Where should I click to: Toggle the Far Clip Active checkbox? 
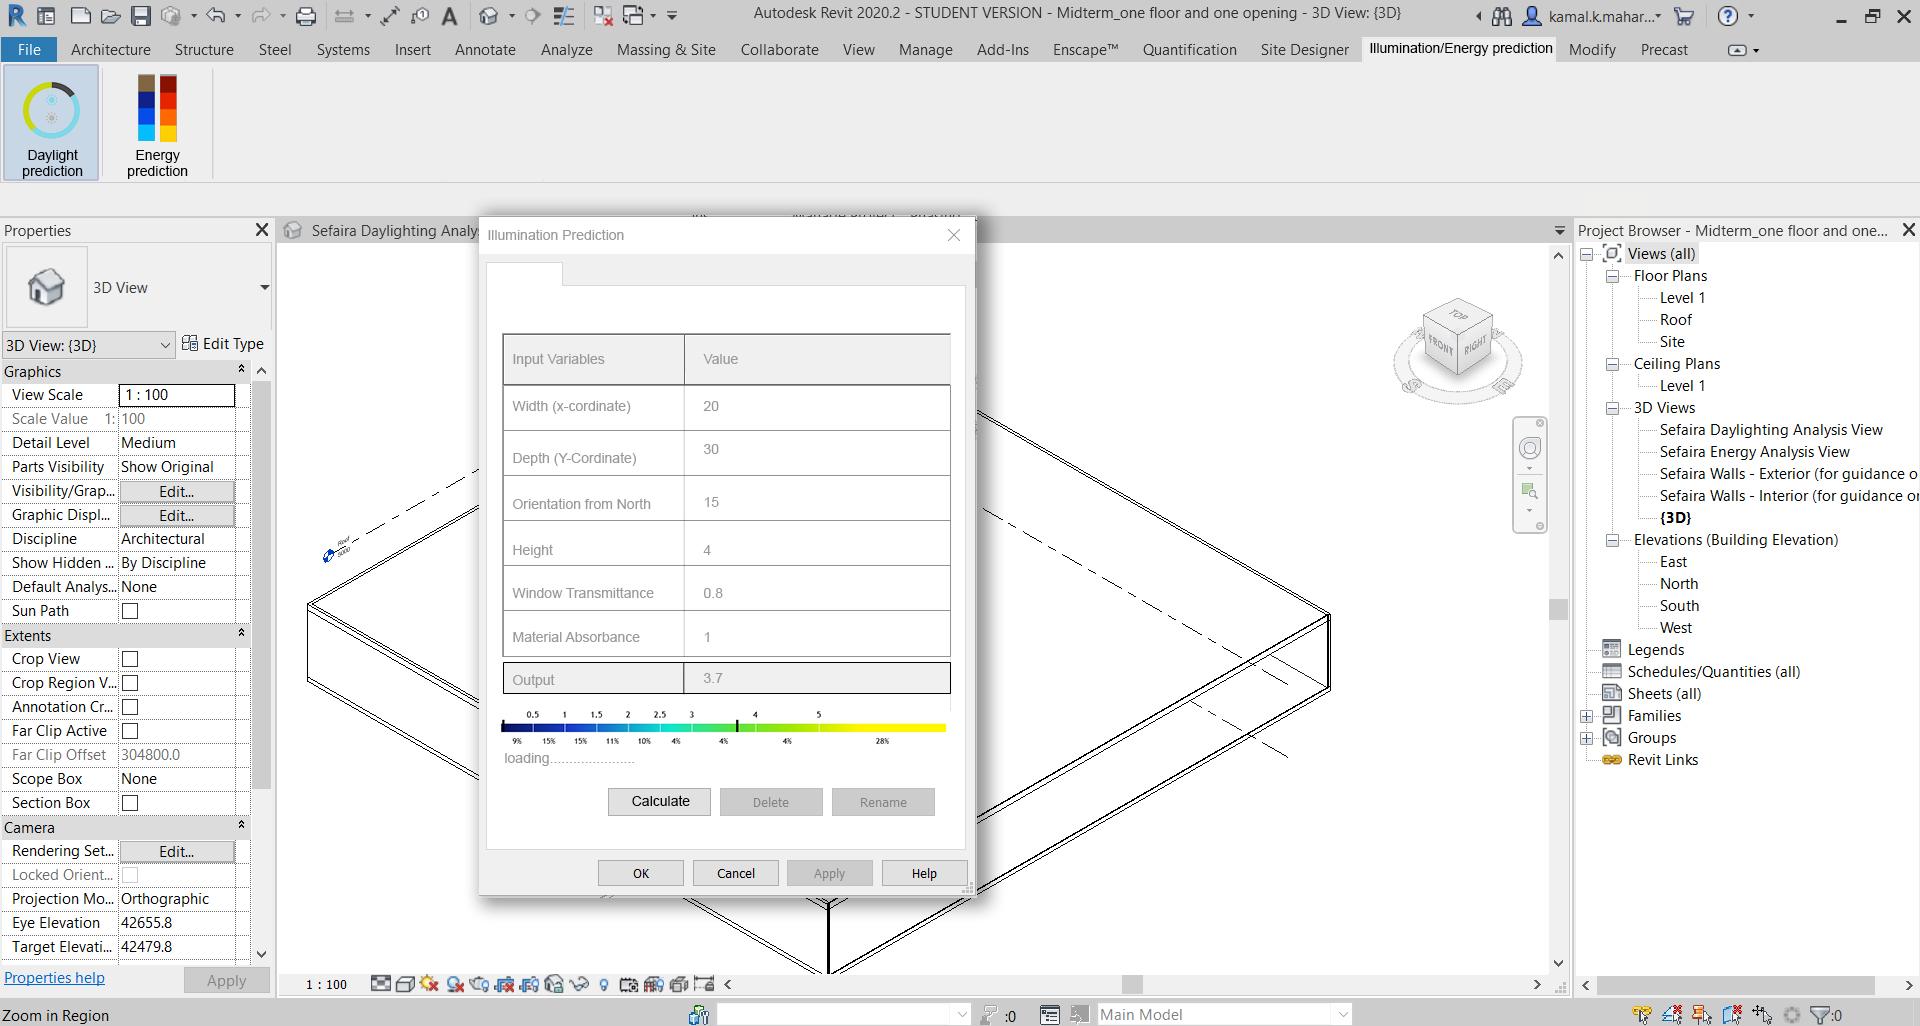pos(130,731)
